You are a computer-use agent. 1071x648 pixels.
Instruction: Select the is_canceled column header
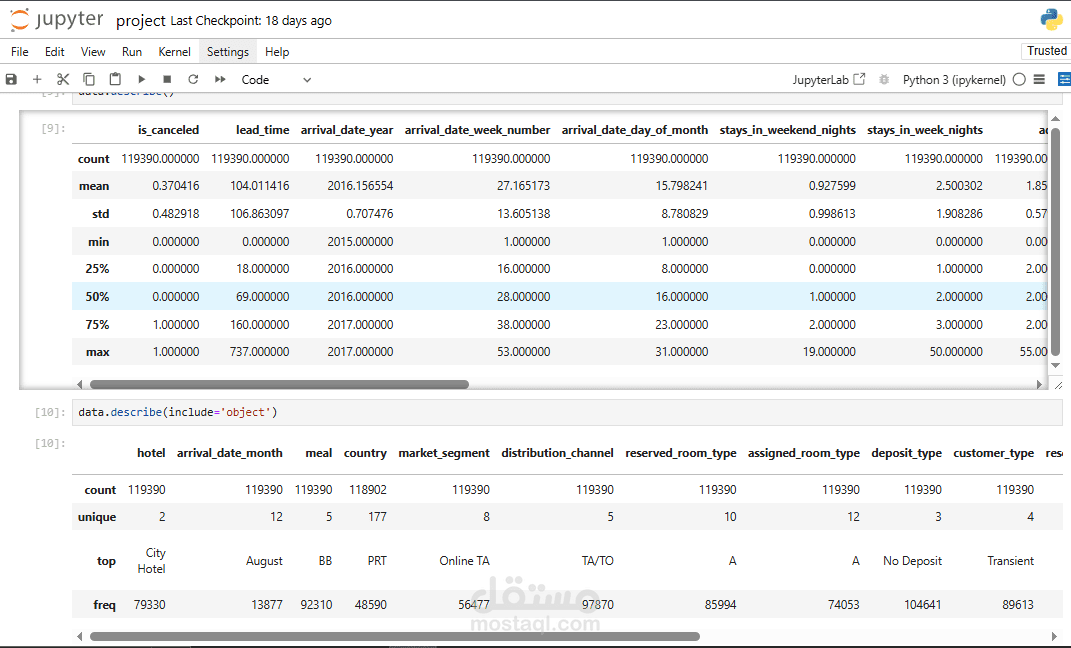168,130
